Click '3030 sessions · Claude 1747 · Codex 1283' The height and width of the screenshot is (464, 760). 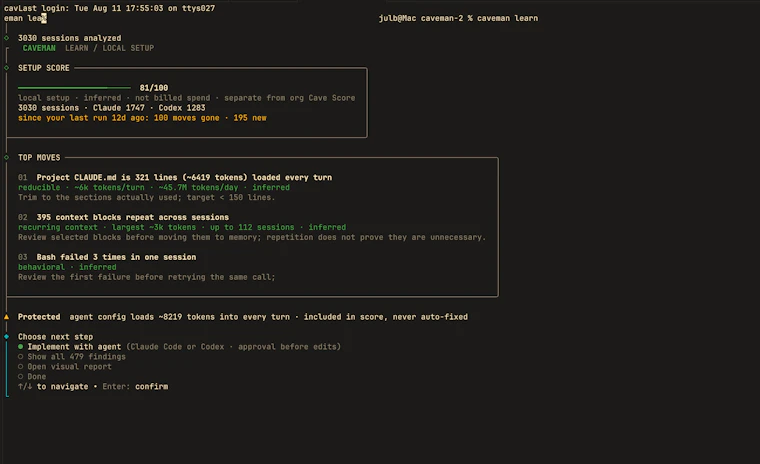tap(111, 108)
